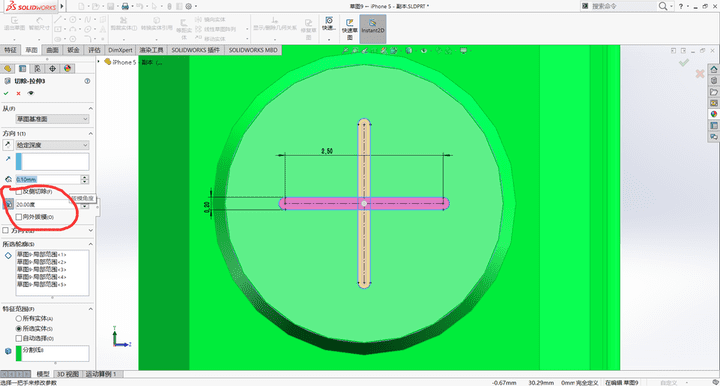
Task: Collapse the Direction 1 section
Action: [x=90, y=134]
